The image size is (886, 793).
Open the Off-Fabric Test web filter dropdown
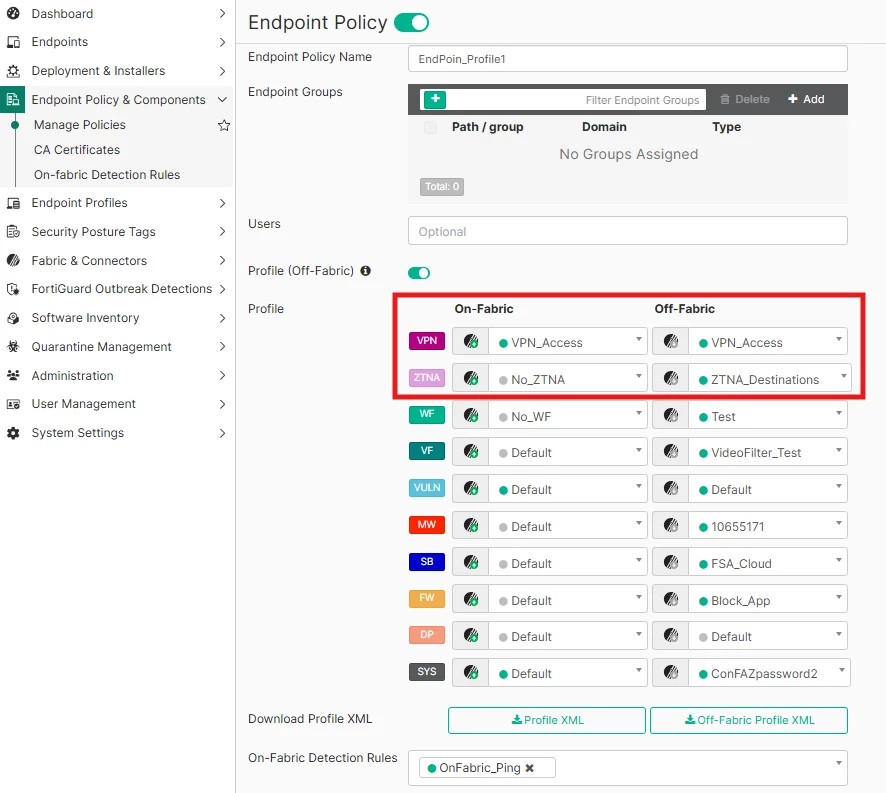(768, 415)
